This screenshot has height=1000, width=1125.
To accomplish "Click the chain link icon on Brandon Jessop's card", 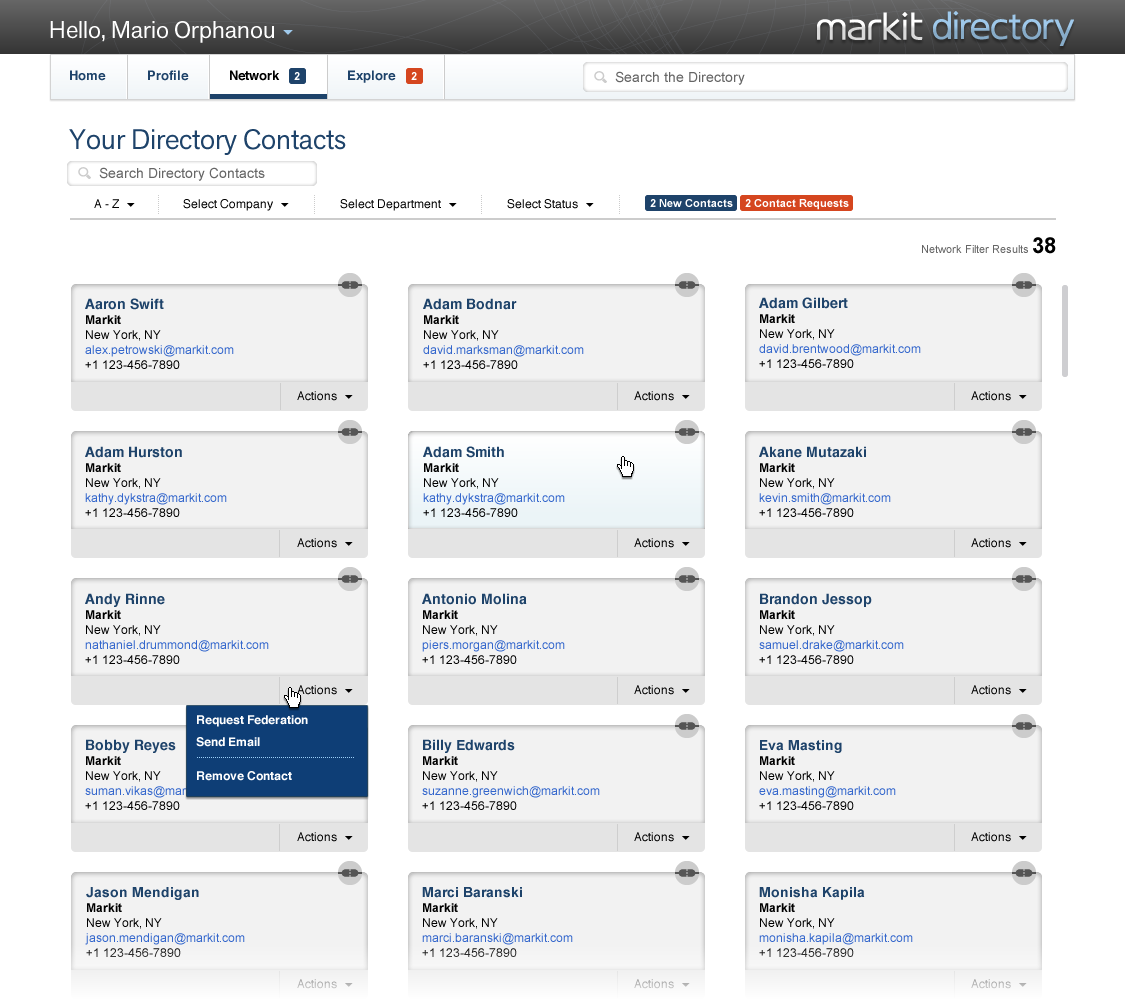I will 1022,578.
